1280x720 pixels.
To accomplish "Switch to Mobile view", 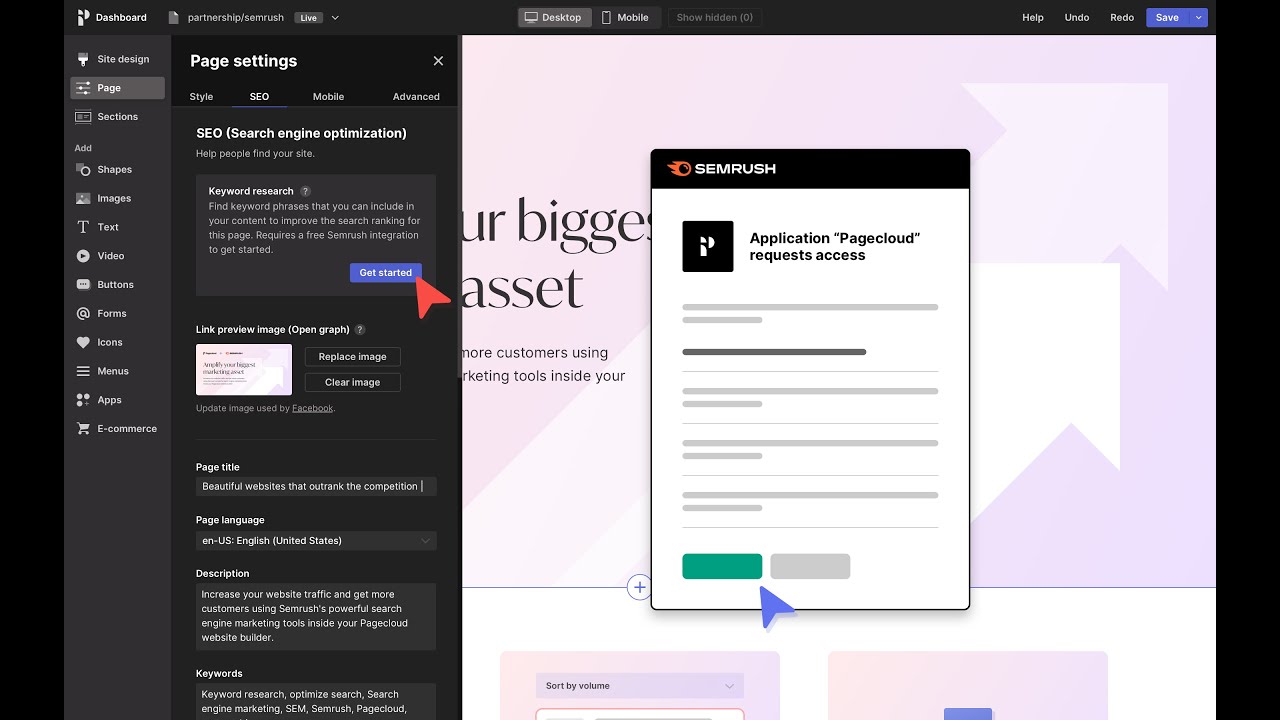I will (x=625, y=17).
